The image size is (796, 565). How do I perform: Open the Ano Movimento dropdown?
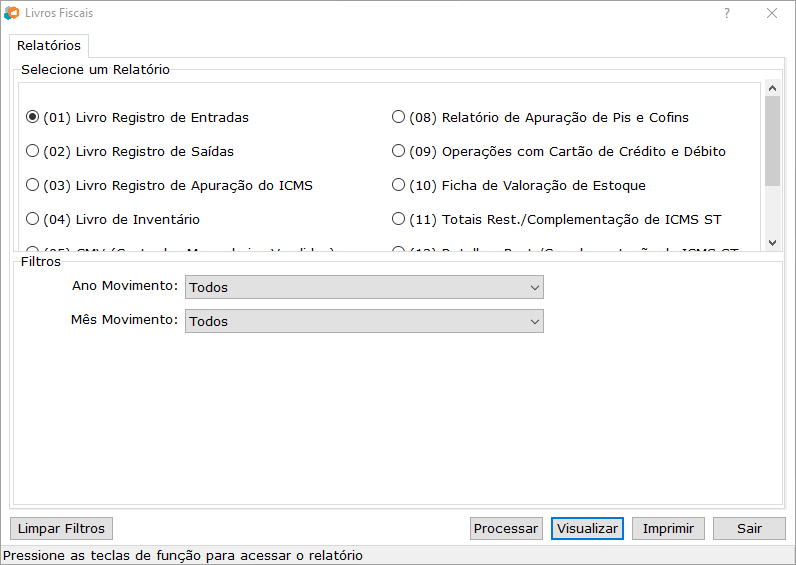pos(364,287)
